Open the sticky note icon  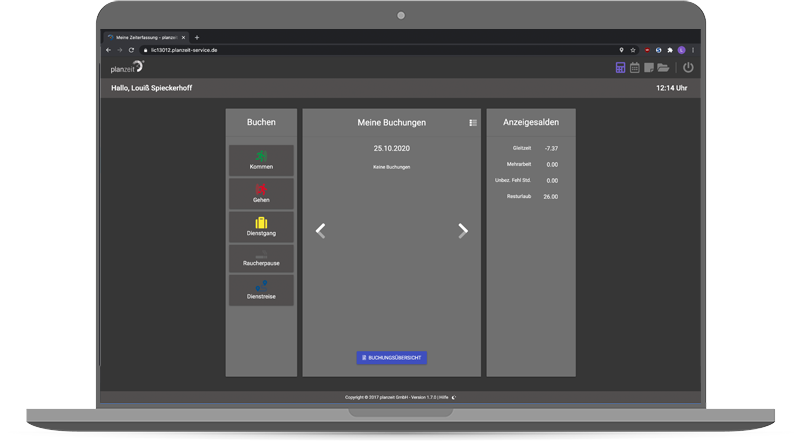pyautogui.click(x=648, y=67)
